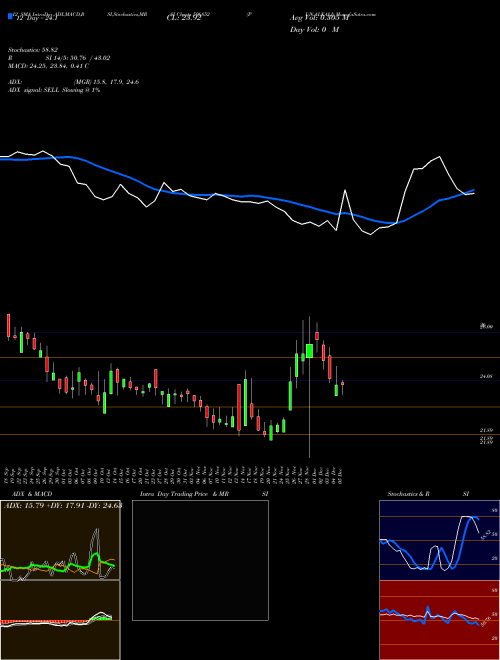Screen dimensions: 500x660
Task: Open the ADX indicator chart panel
Action: tap(60, 540)
